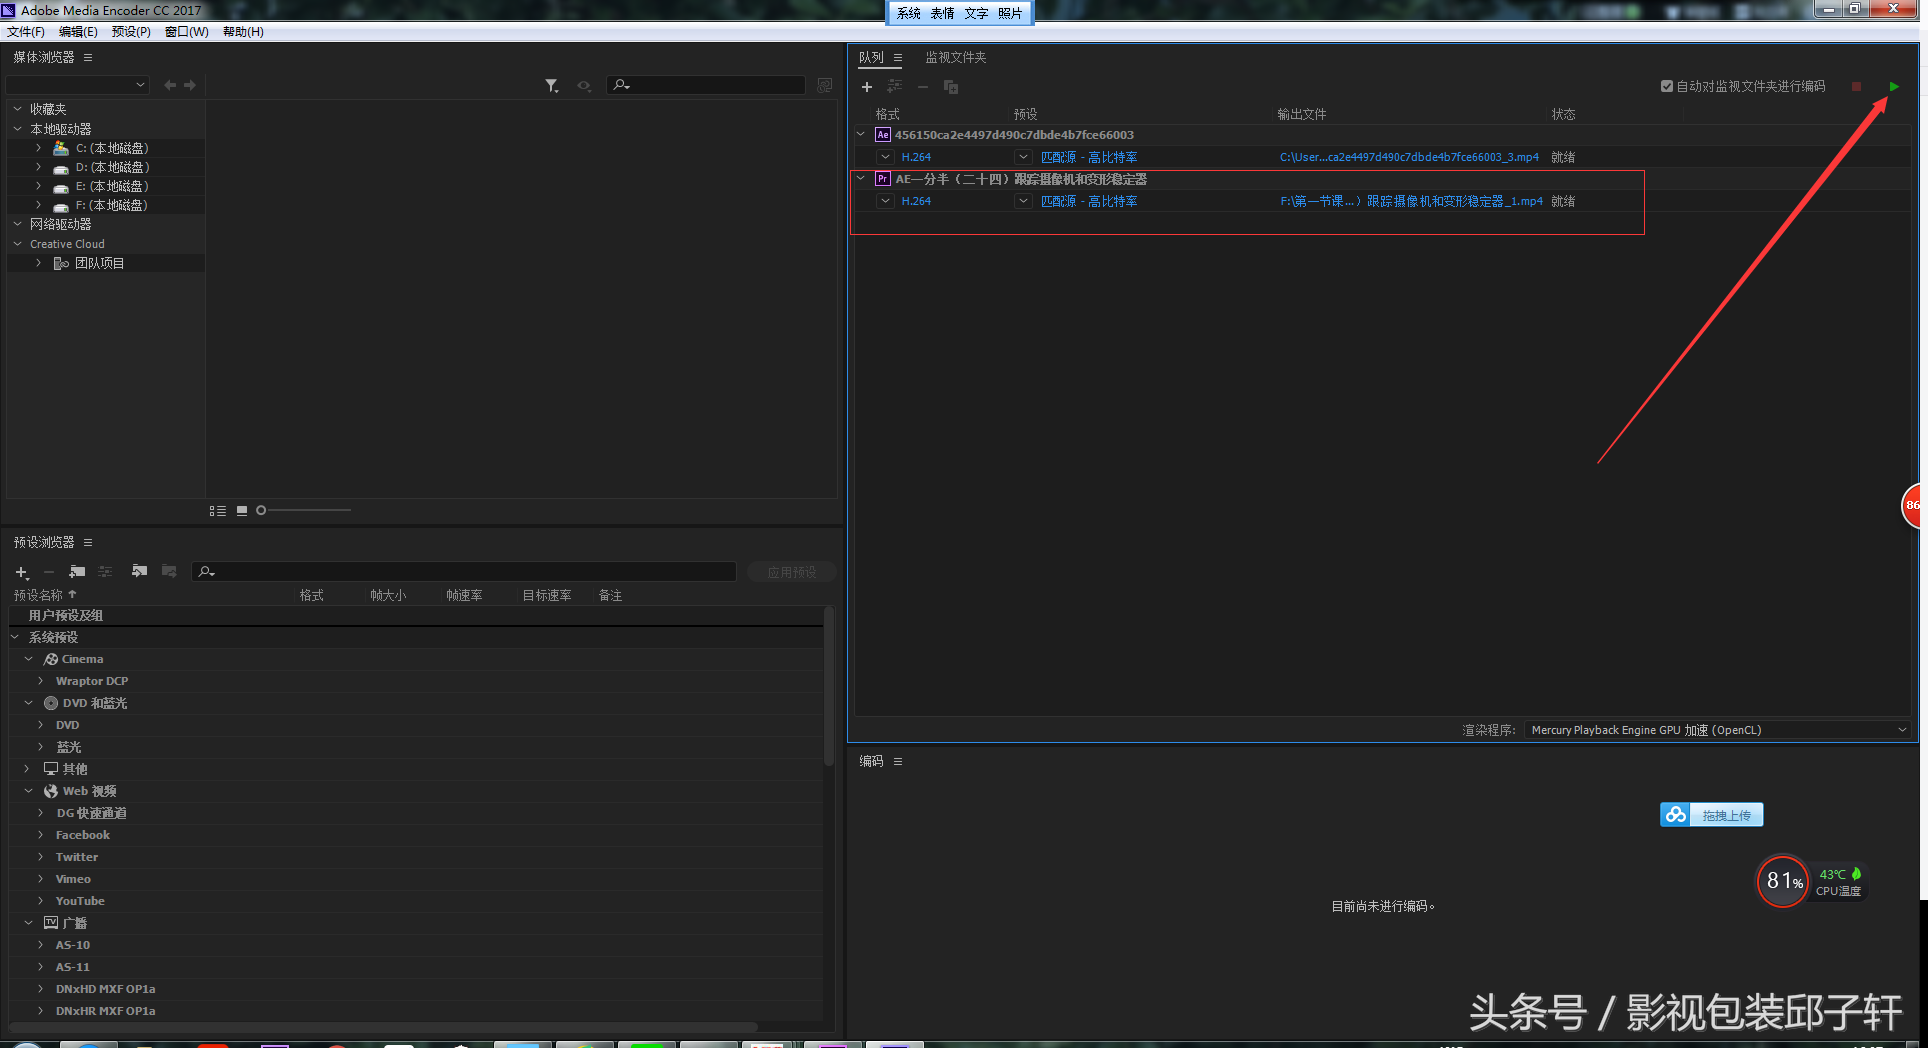Click Premiere item's 匹配源 - 高比特率 preset link

pyautogui.click(x=1089, y=201)
